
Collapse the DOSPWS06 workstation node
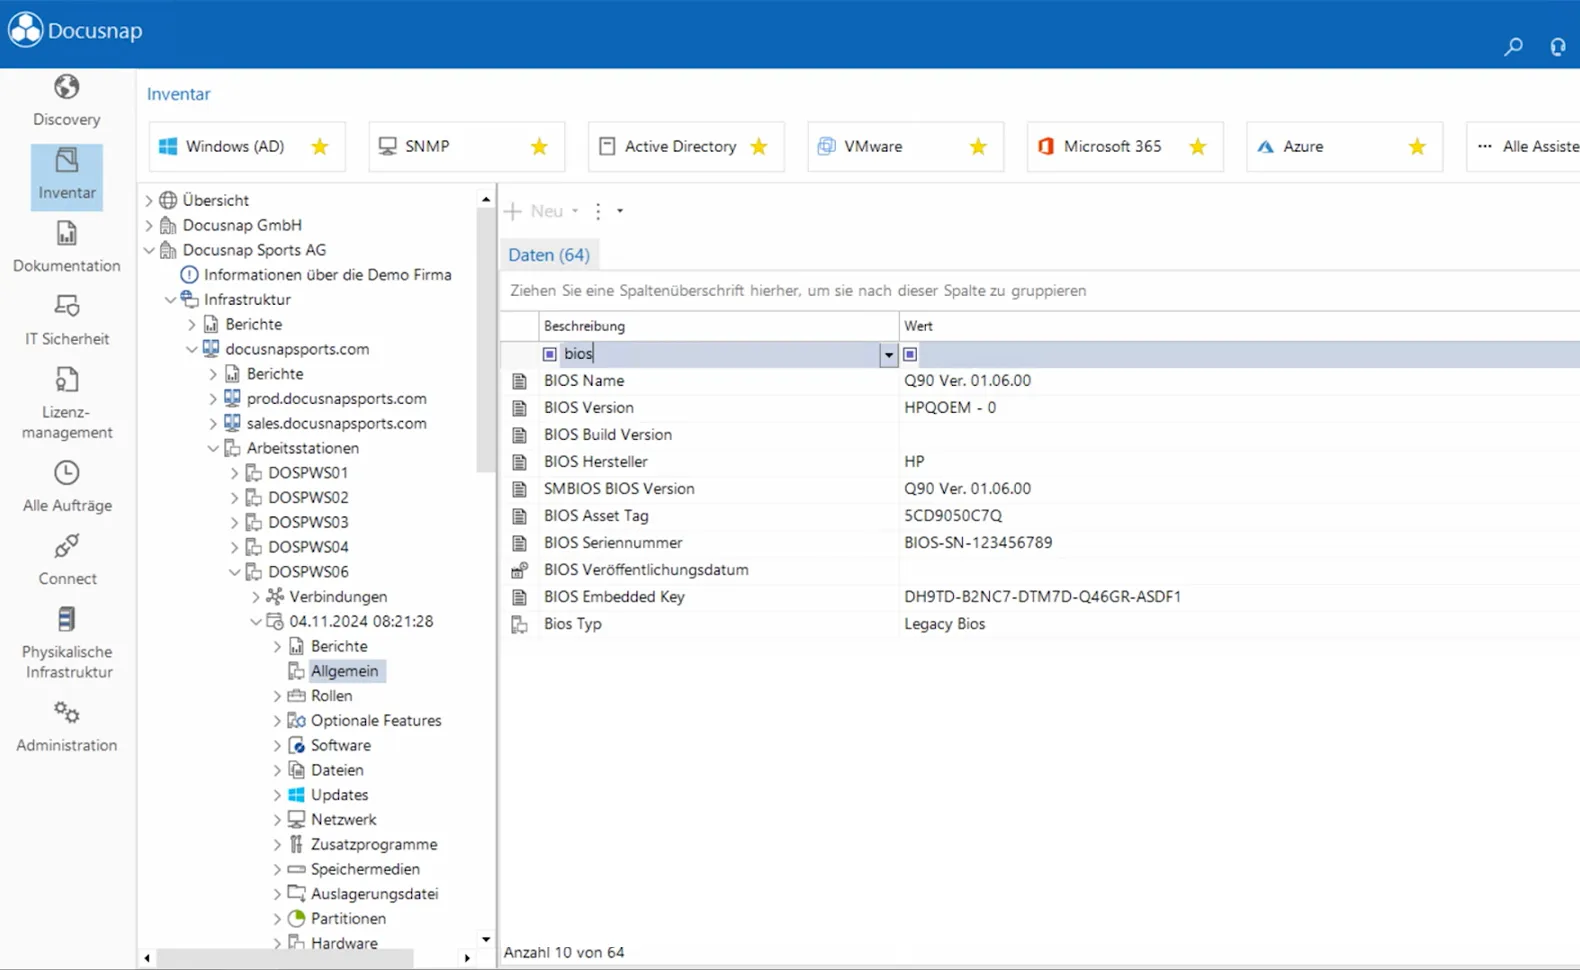(234, 572)
